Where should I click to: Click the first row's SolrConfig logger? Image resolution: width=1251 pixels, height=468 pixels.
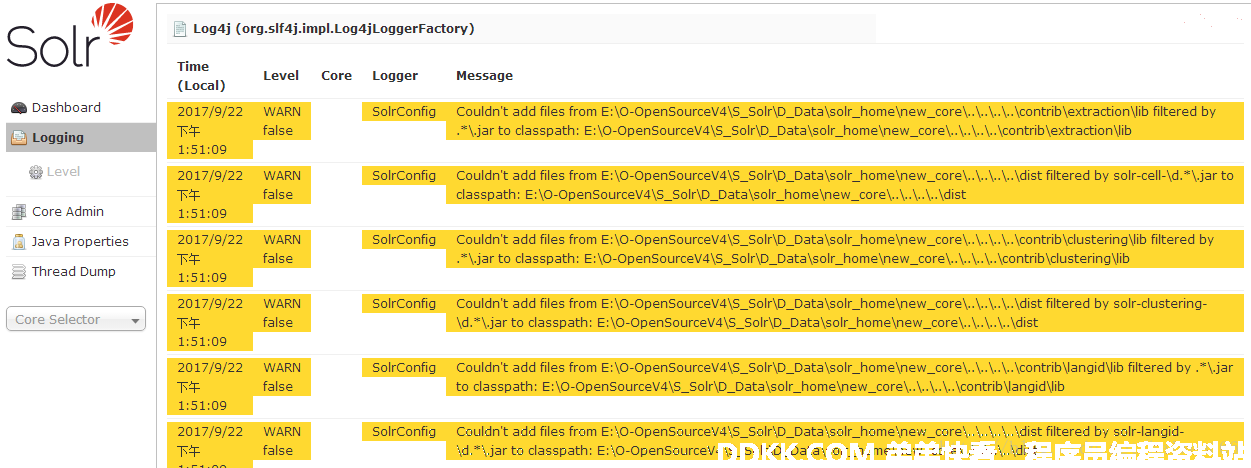click(403, 112)
